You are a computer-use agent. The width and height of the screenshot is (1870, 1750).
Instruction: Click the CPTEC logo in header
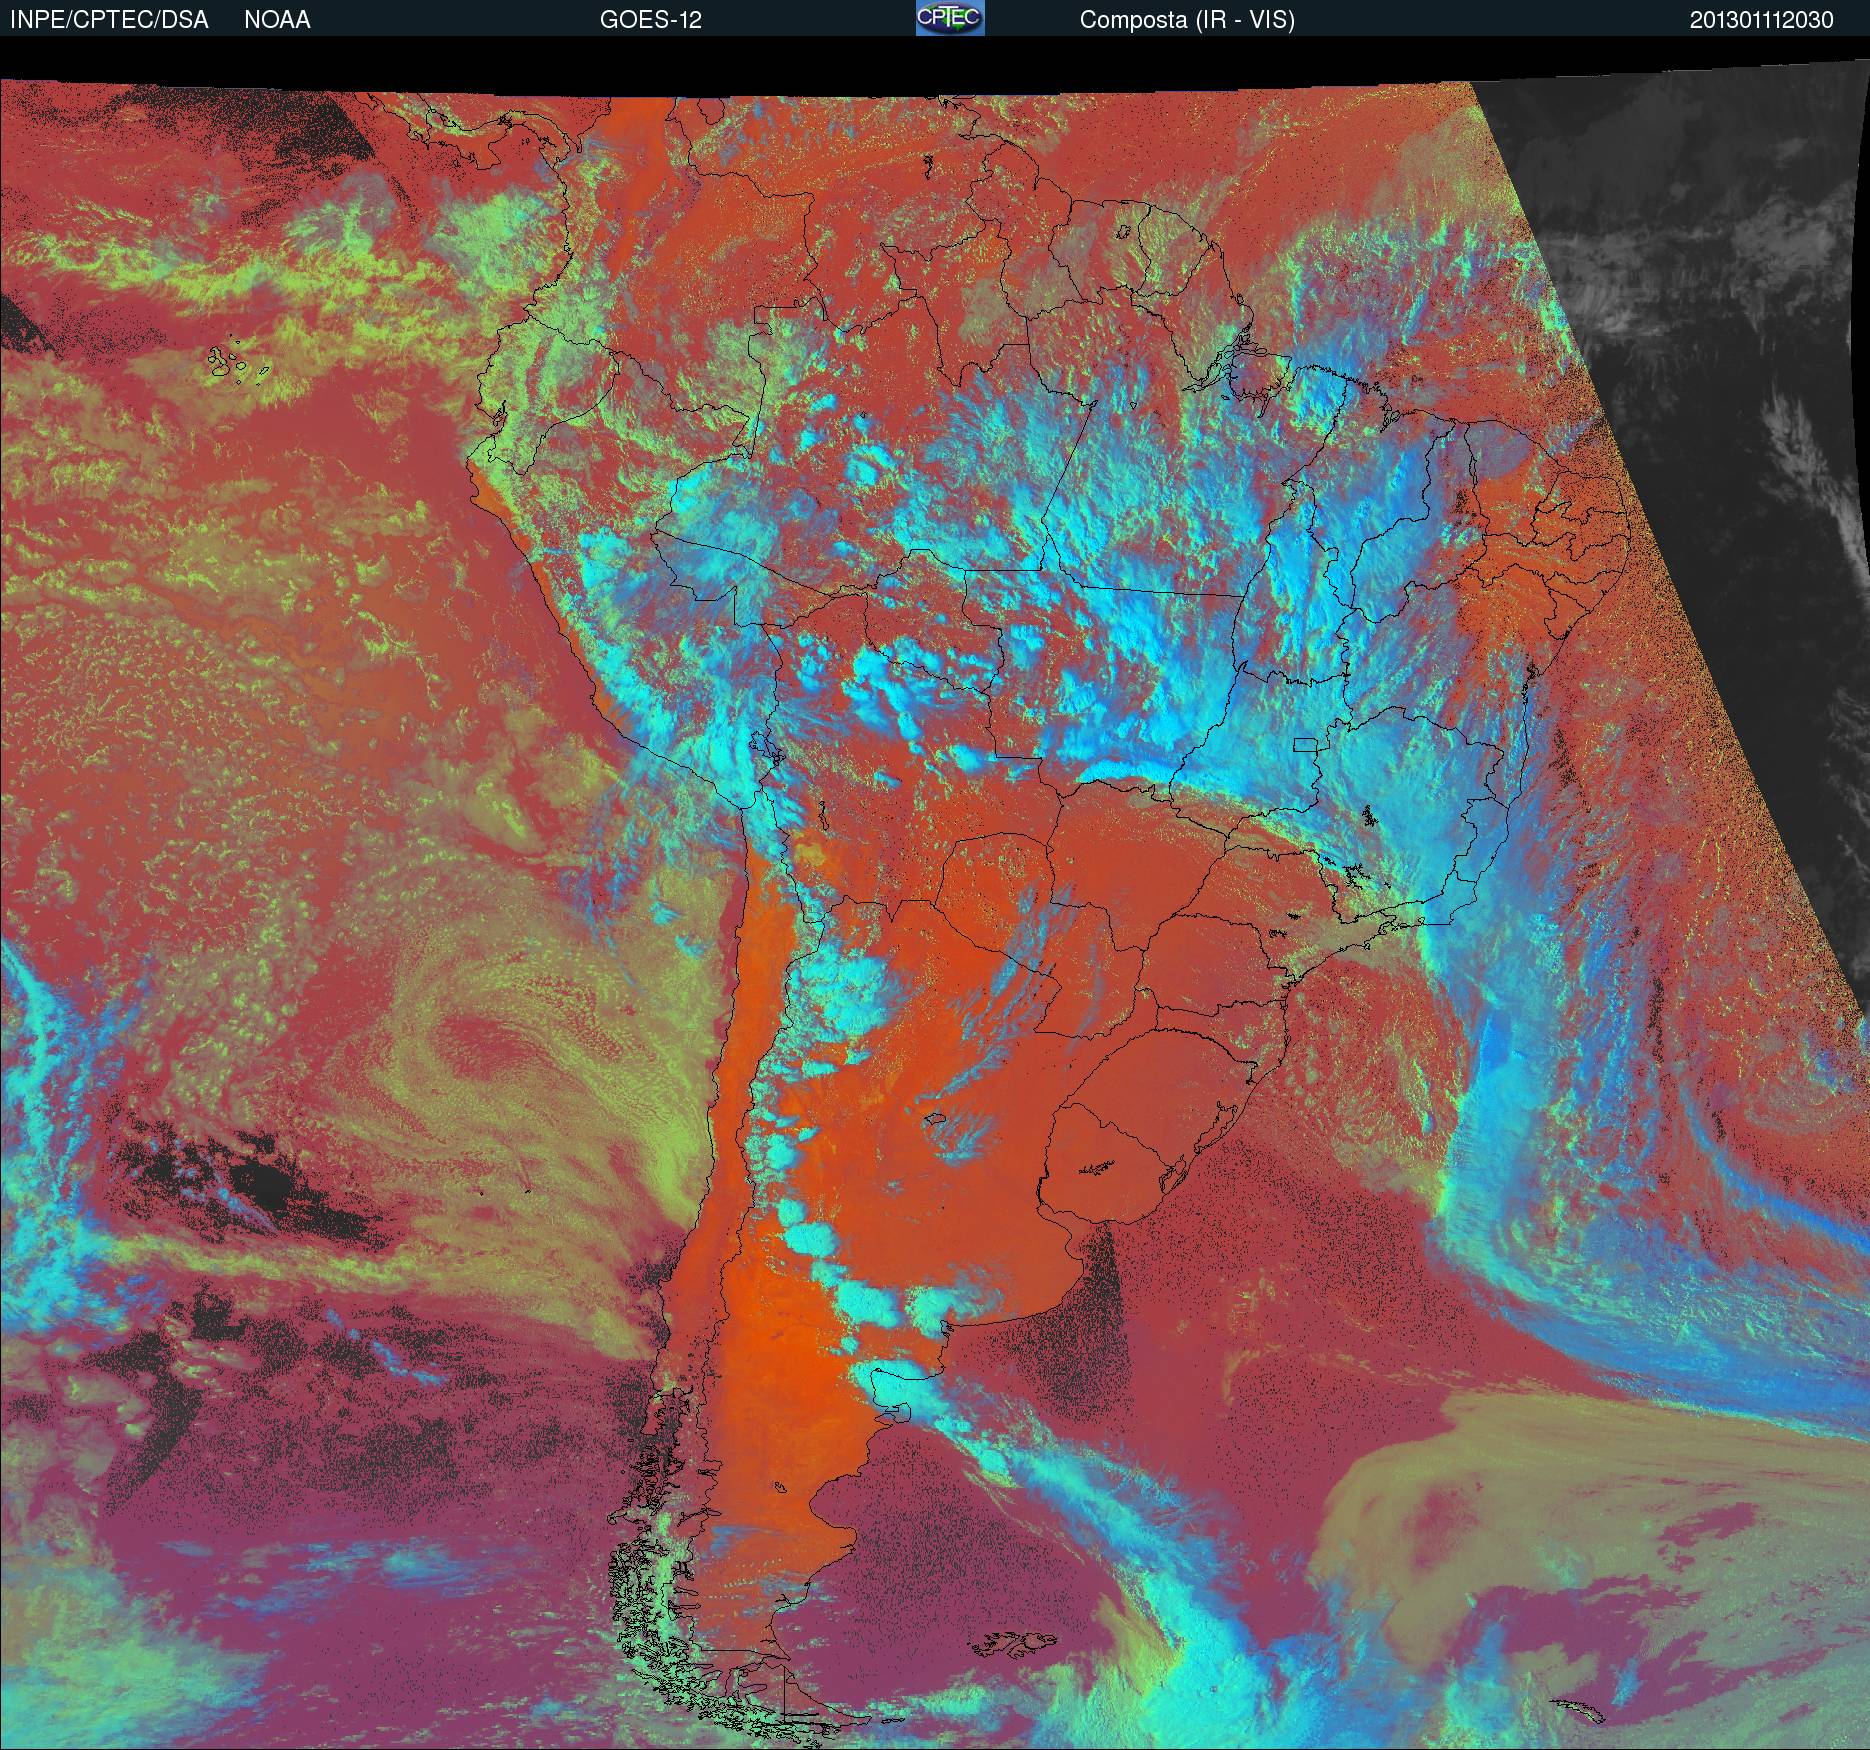click(950, 18)
